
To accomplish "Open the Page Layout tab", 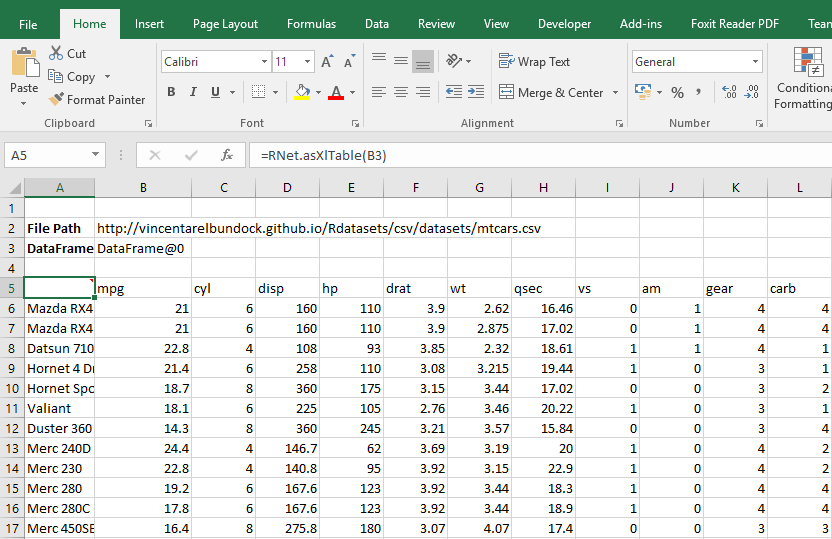I will (x=225, y=24).
